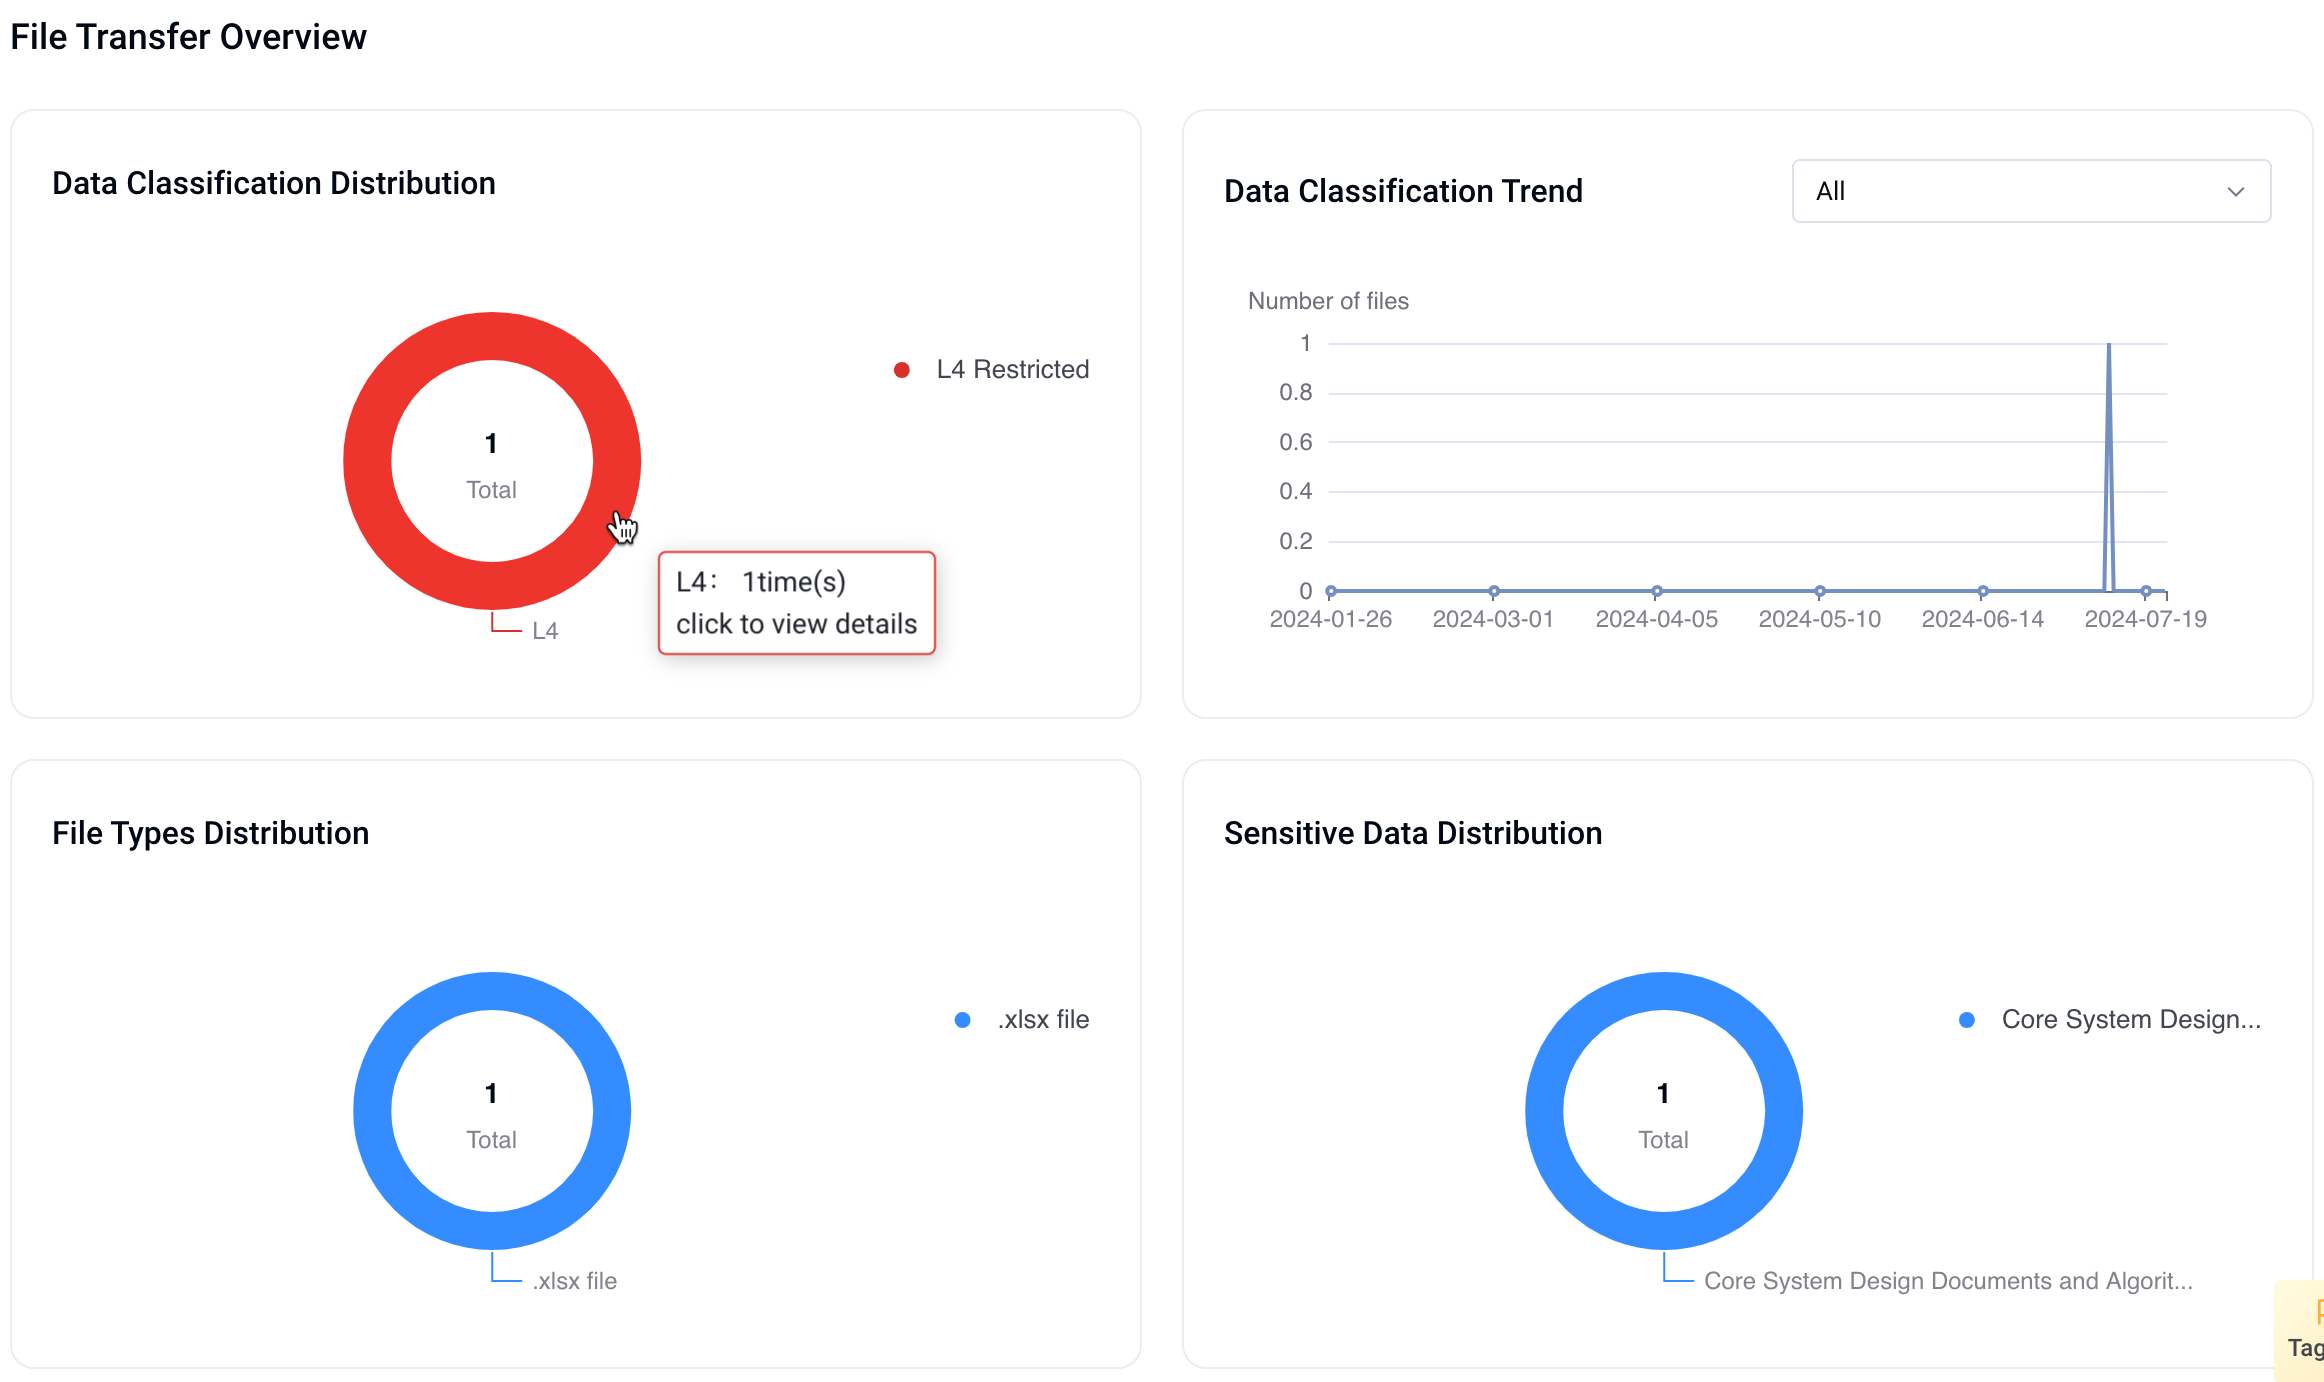Screen dimensions: 2324x1382
Task: Click the data point at 2024-04-05
Action: tap(1657, 591)
